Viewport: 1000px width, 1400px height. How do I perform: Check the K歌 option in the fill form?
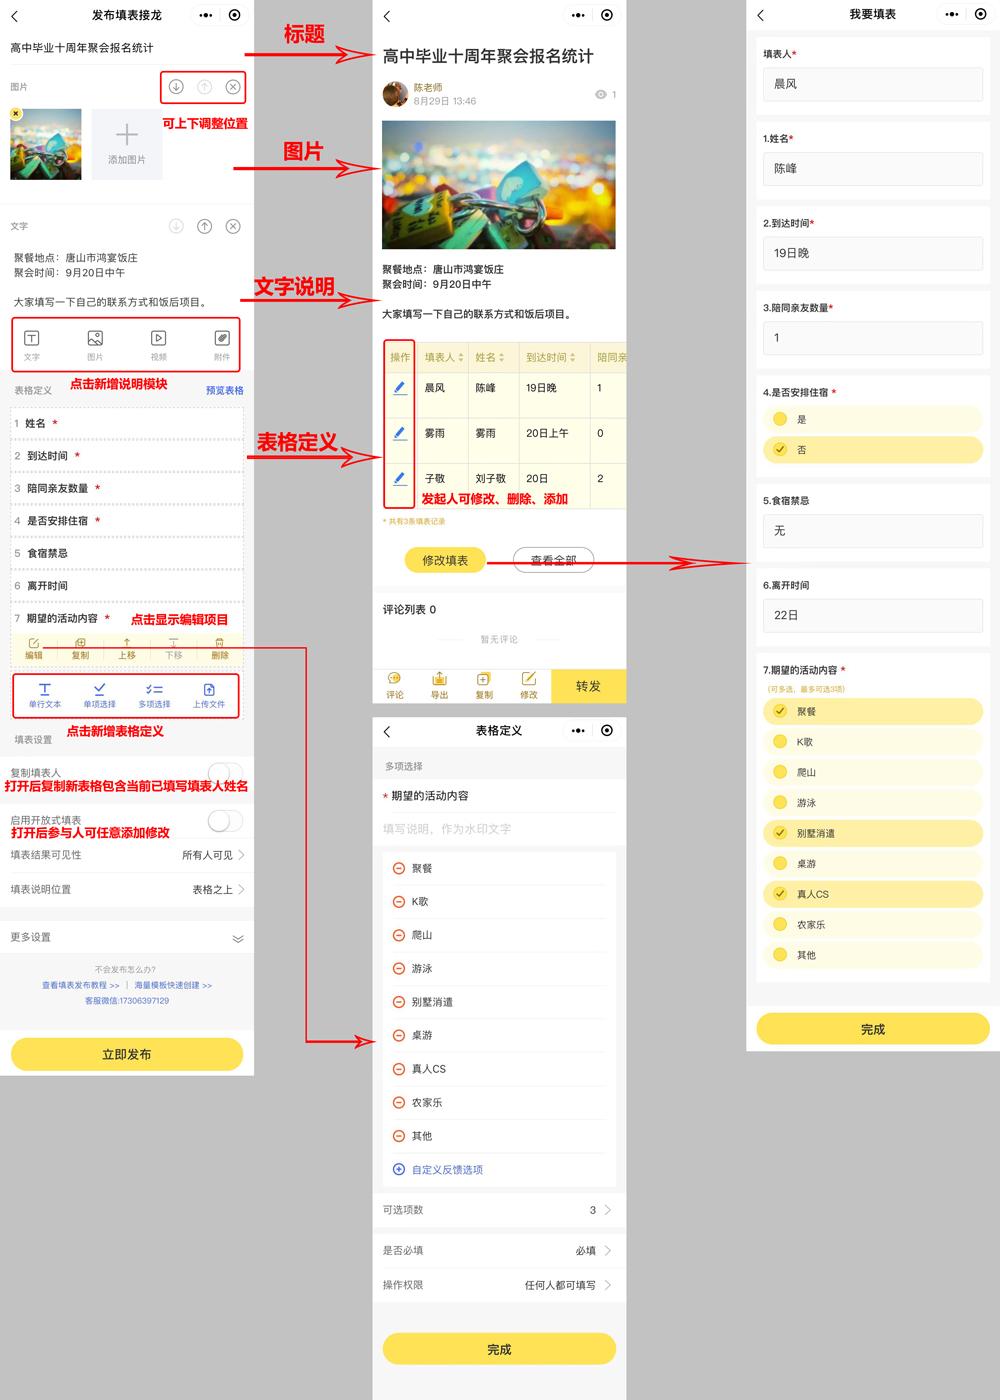[872, 742]
